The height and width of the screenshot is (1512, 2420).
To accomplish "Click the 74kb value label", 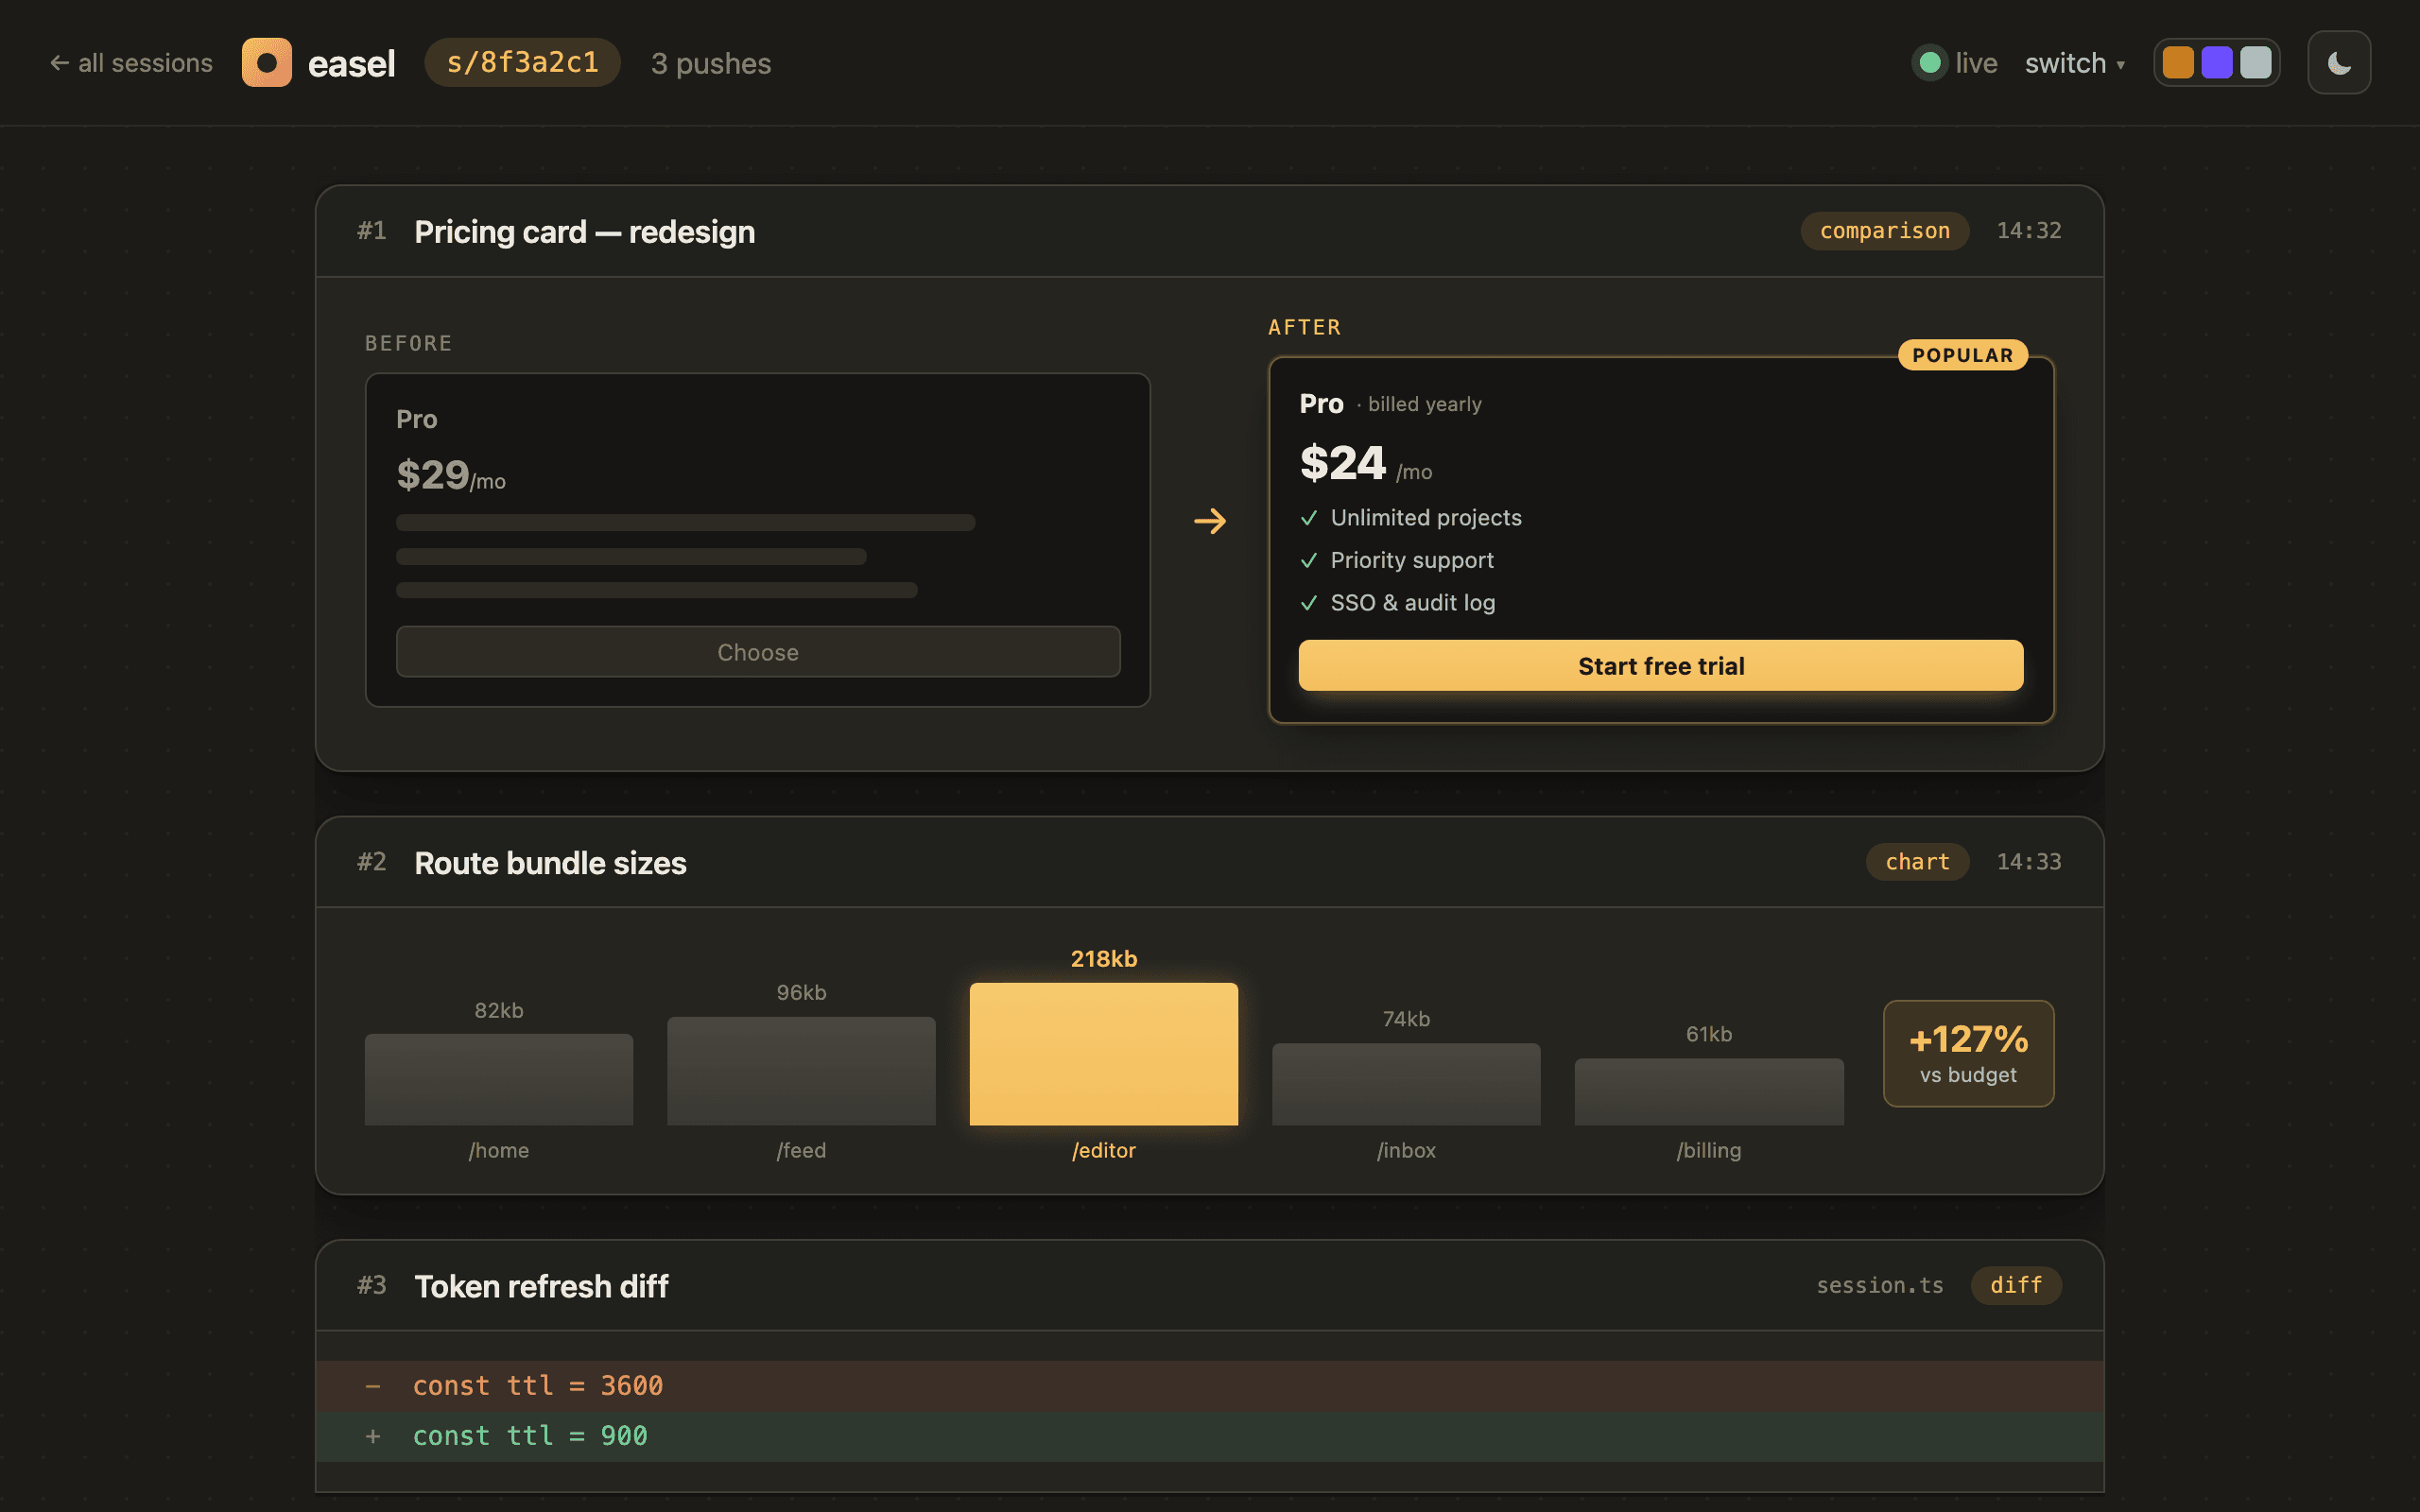I will coord(1406,1019).
